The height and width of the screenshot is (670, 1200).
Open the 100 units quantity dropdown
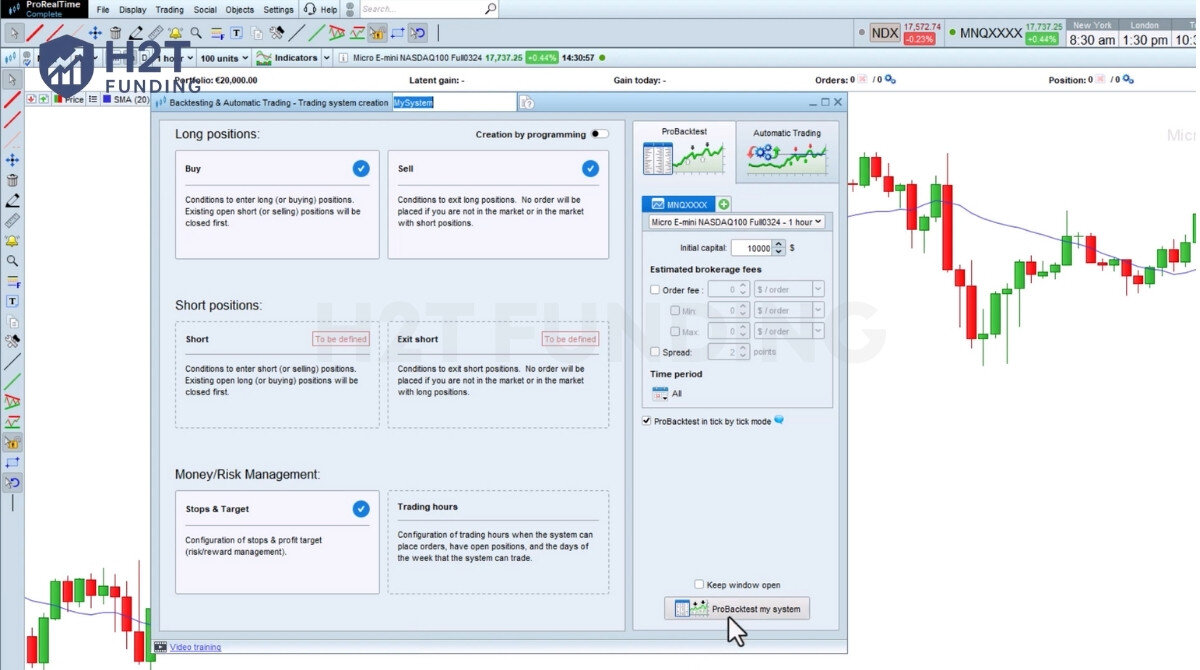click(x=244, y=58)
